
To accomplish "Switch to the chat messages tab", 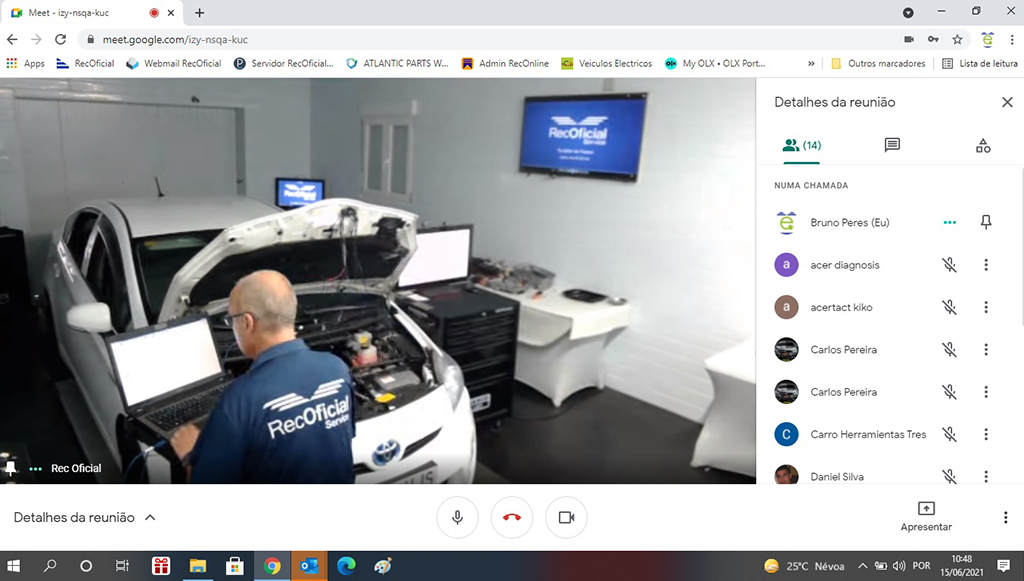I will point(892,145).
